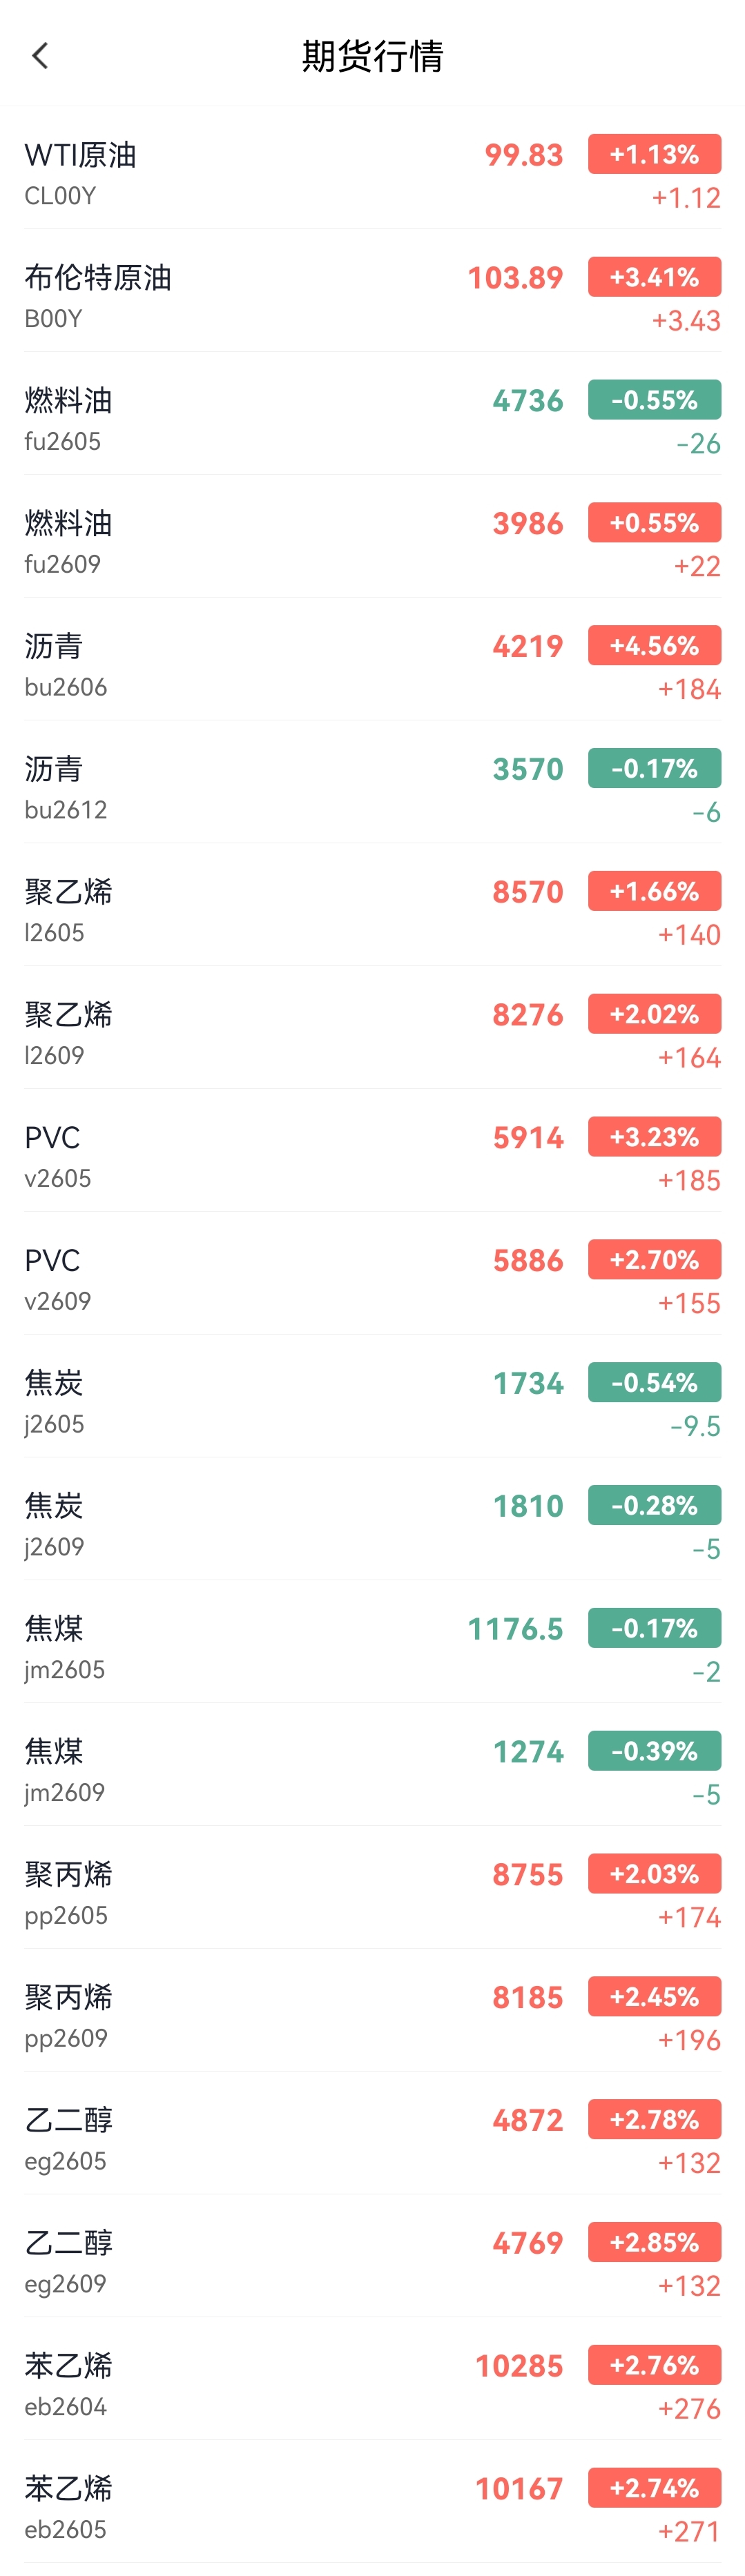Viewport: 745px width, 2576px height.
Task: Tap the +0.55% badge on fu2609
Action: tap(654, 523)
